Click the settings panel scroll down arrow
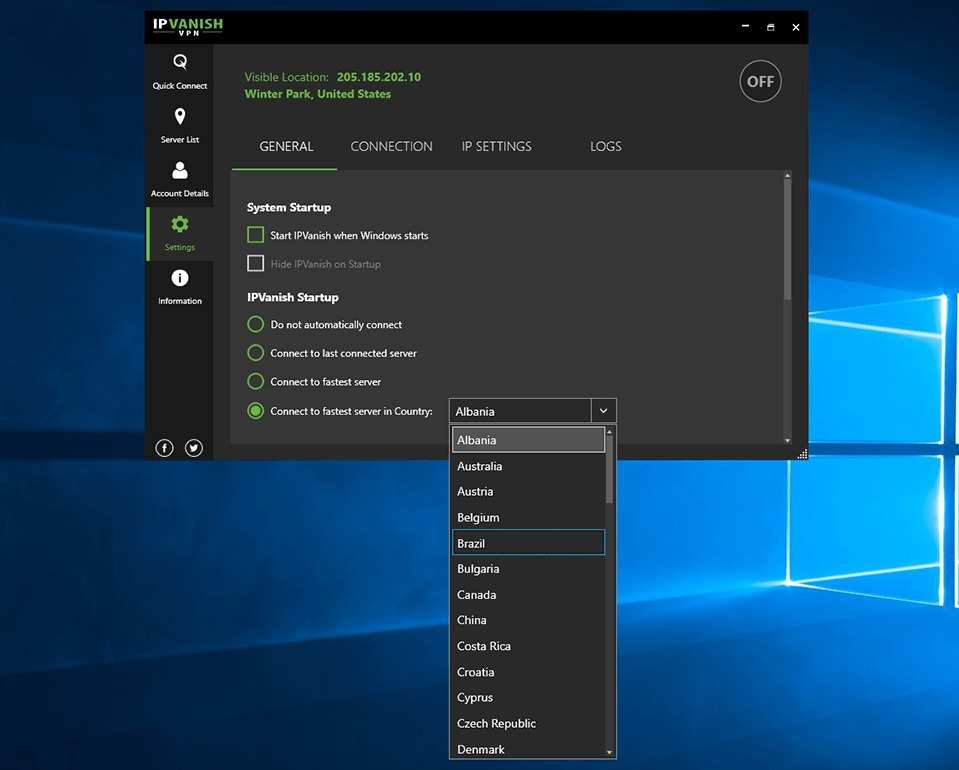Image resolution: width=959 pixels, height=770 pixels. [788, 440]
